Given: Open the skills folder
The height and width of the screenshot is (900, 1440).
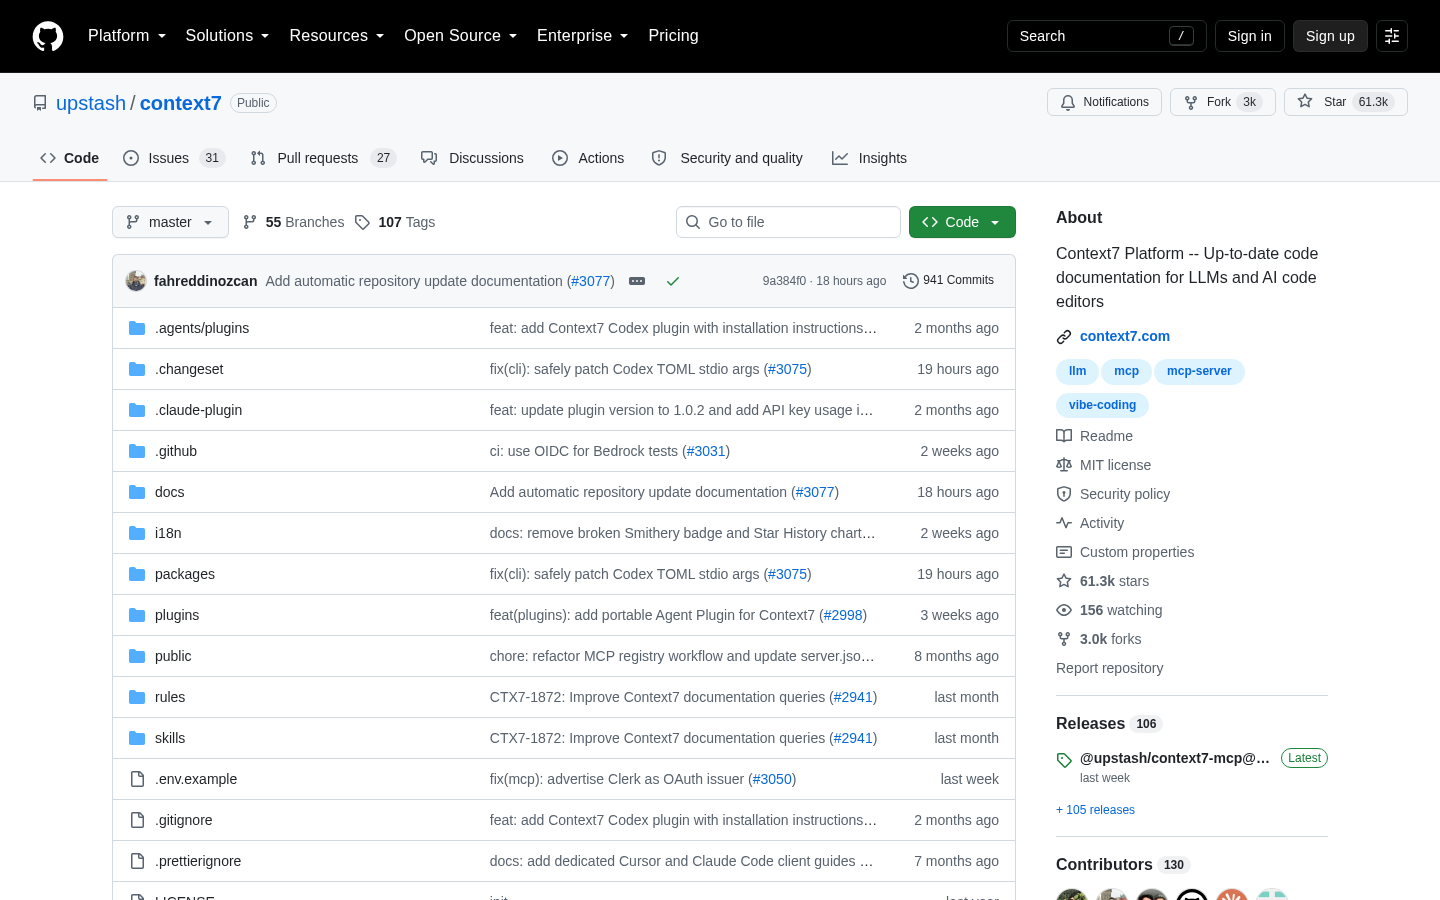Looking at the screenshot, I should 170,738.
